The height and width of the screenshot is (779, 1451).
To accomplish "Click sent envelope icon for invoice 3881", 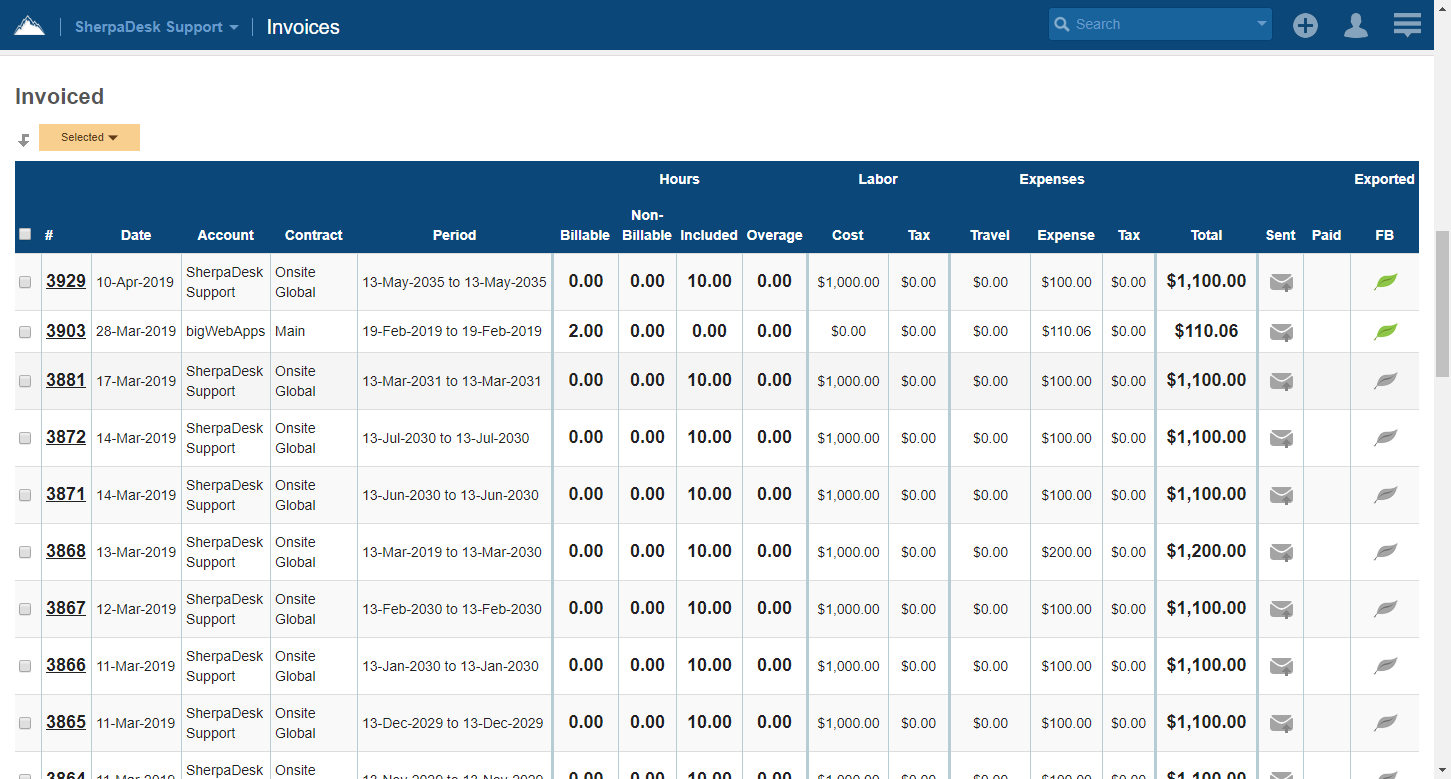I will coord(1281,381).
